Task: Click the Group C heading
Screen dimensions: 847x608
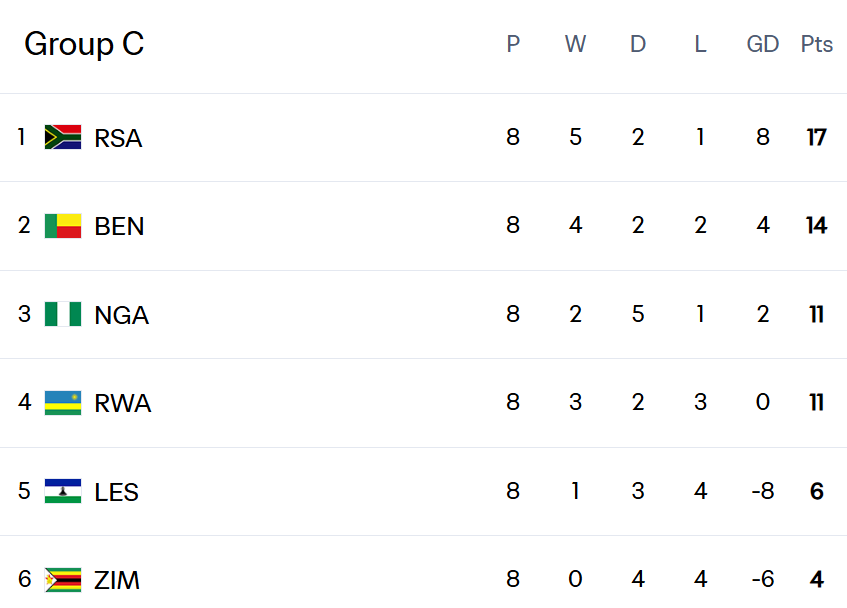Action: (x=84, y=44)
